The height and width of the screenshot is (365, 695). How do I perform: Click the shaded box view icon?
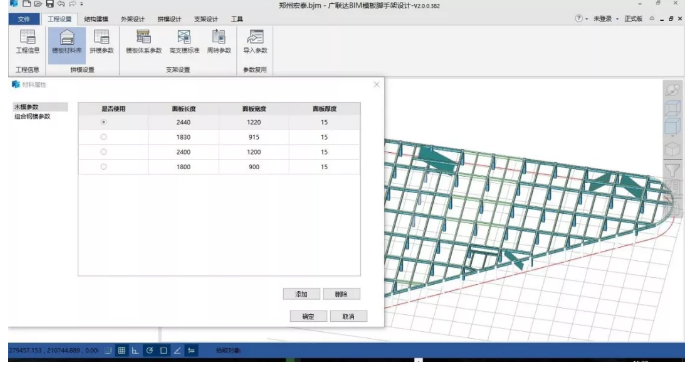(x=672, y=127)
